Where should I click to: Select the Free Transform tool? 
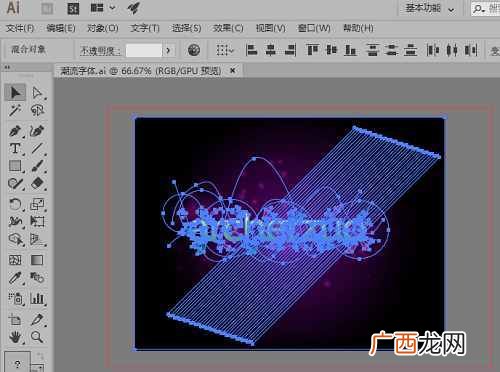(x=37, y=221)
